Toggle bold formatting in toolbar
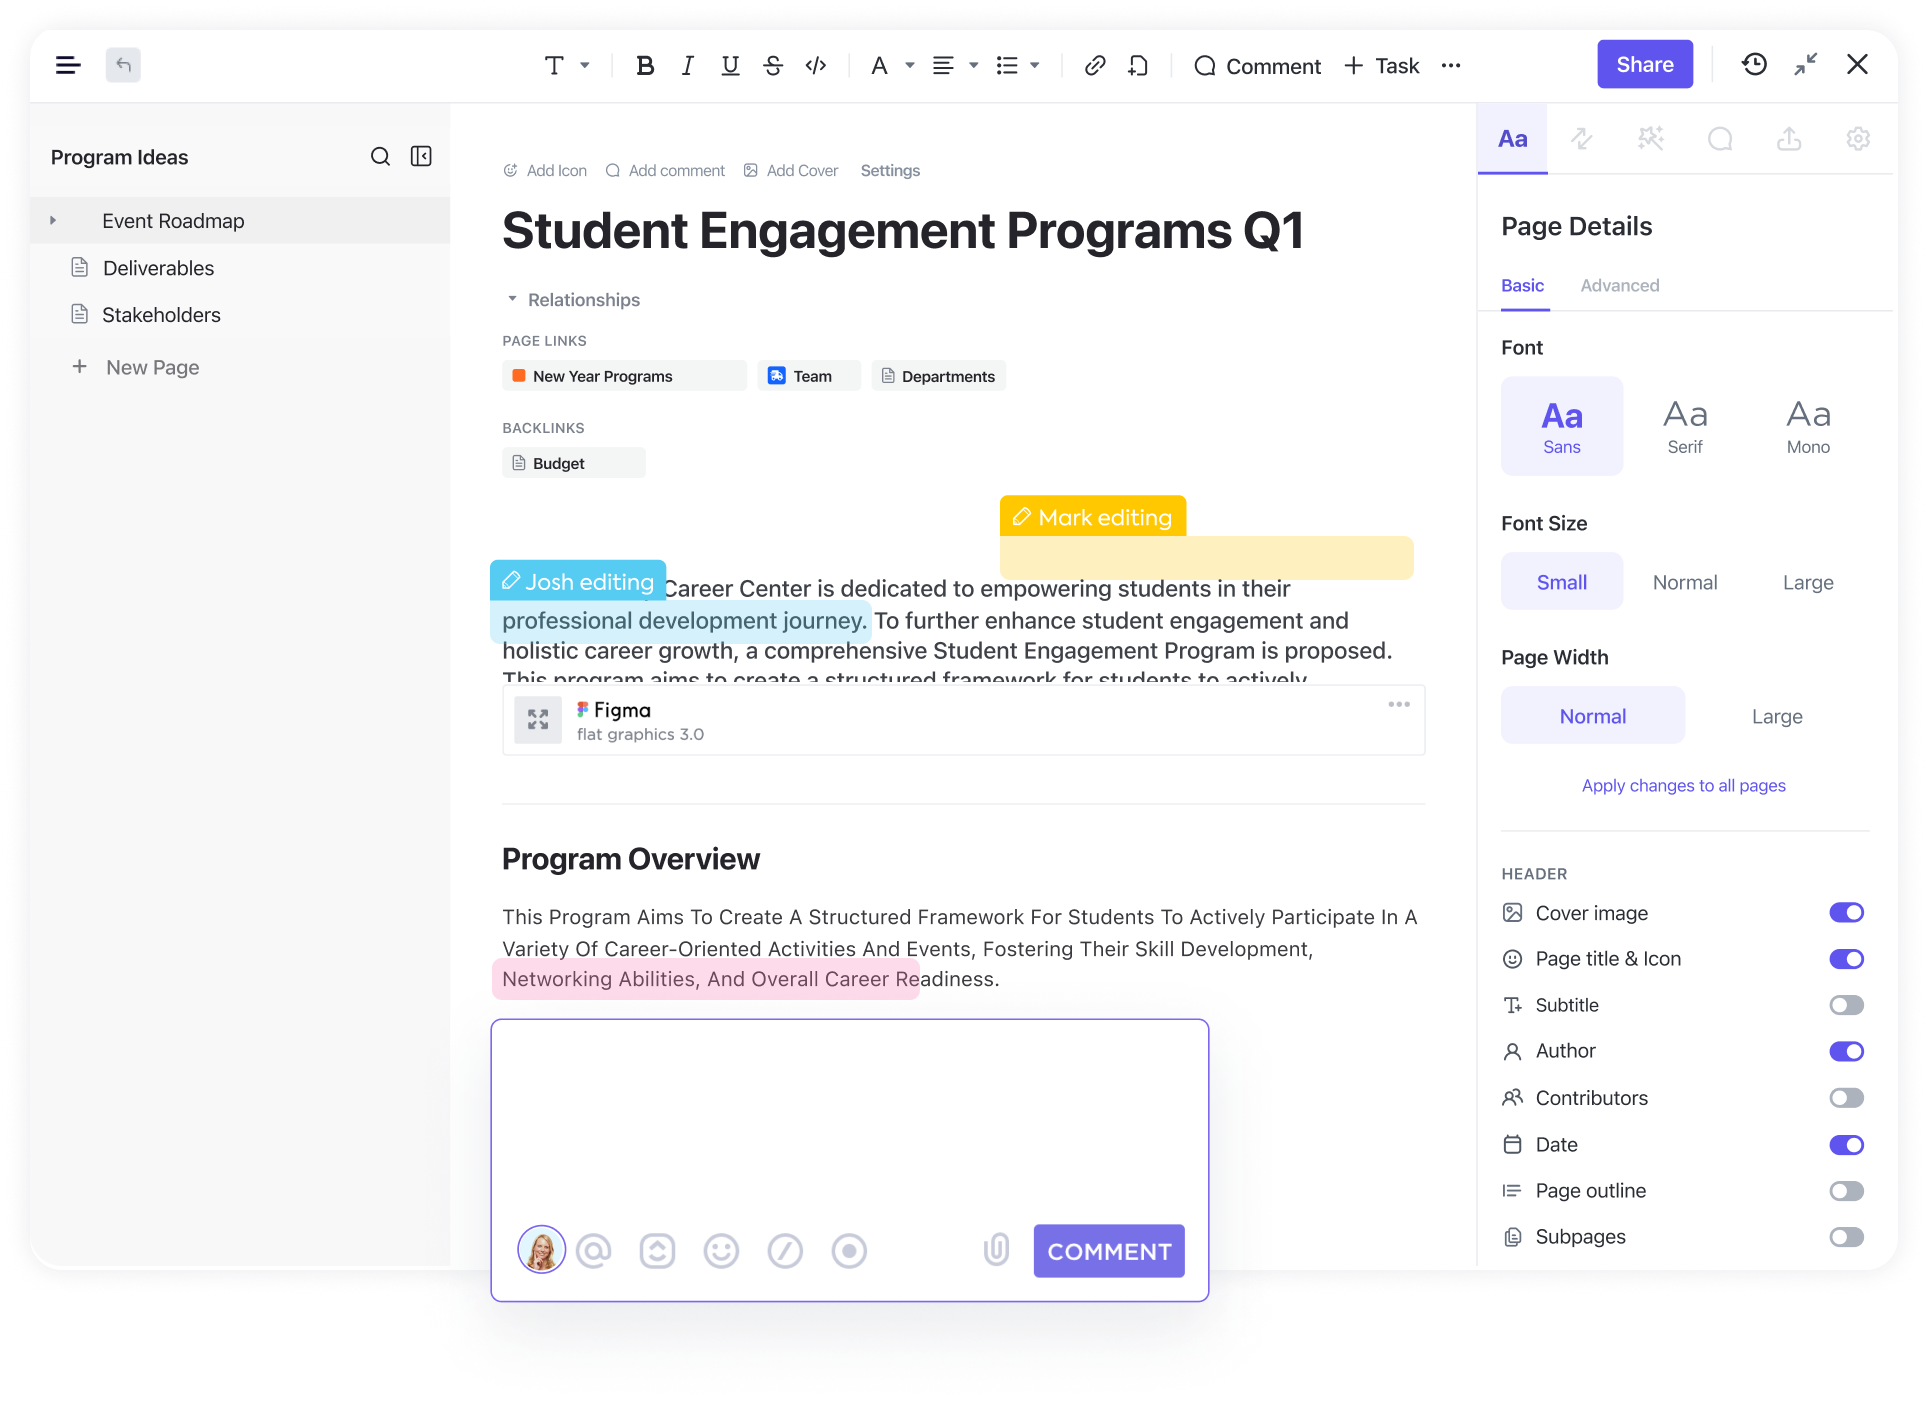 645,66
